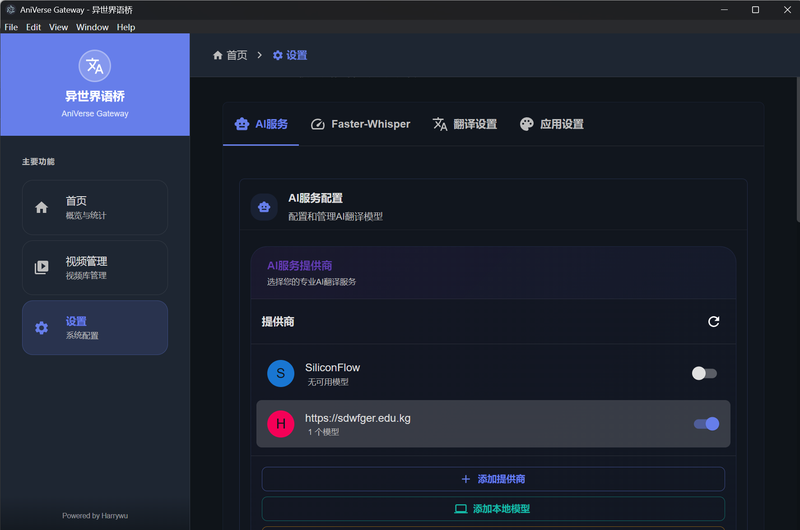
Task: Click the gear icon in breadcrumb
Action: [278, 55]
